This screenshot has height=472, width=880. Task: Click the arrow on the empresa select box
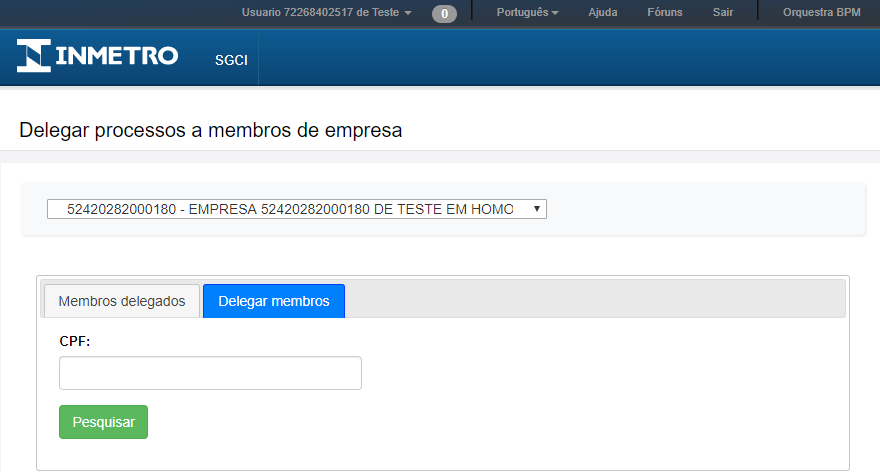click(x=537, y=209)
